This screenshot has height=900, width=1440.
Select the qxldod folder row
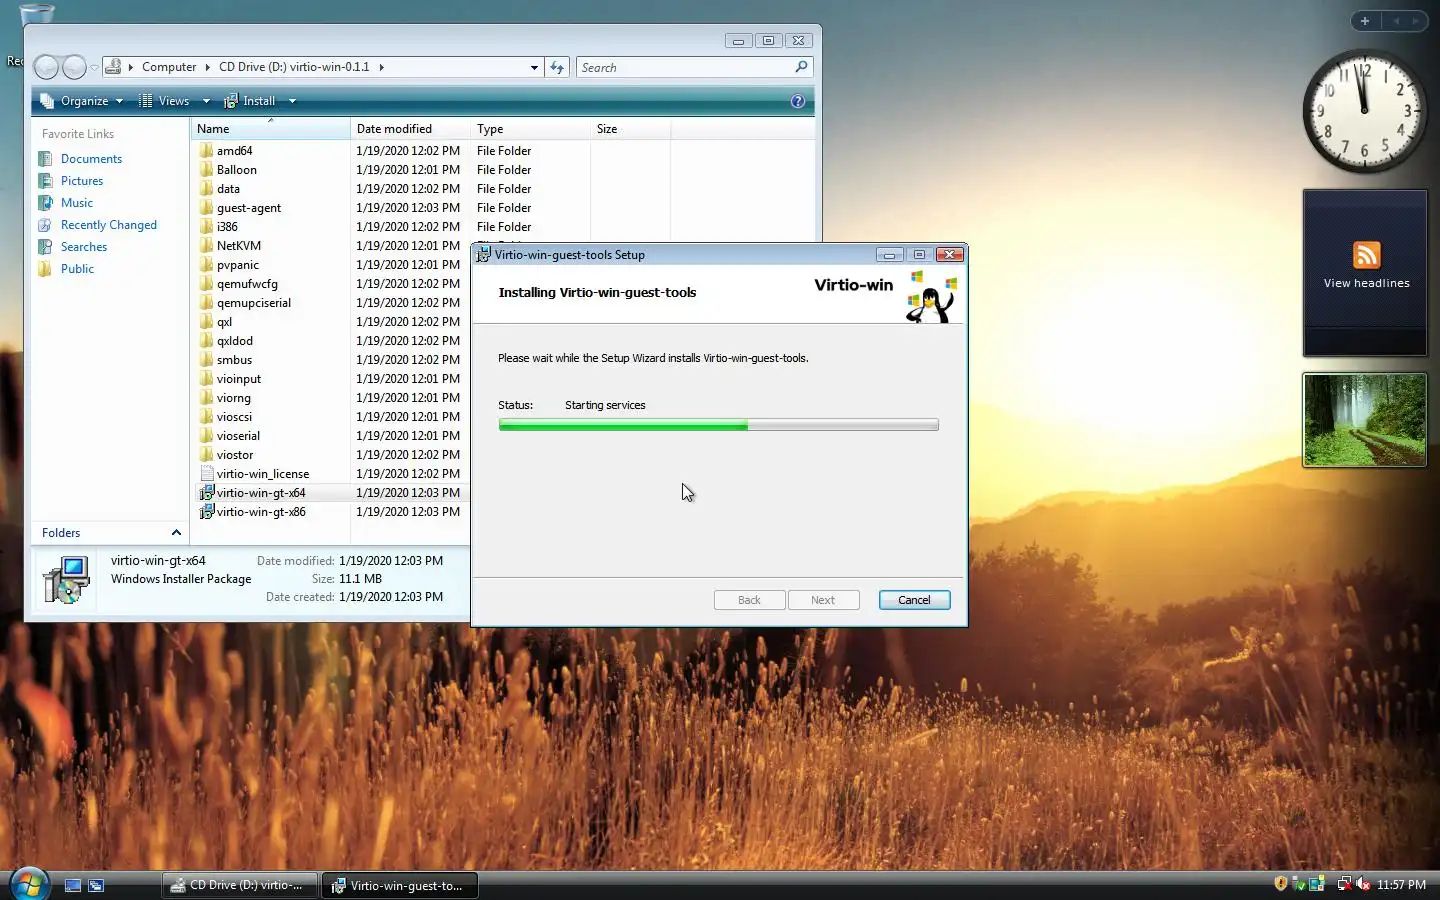[330, 341]
